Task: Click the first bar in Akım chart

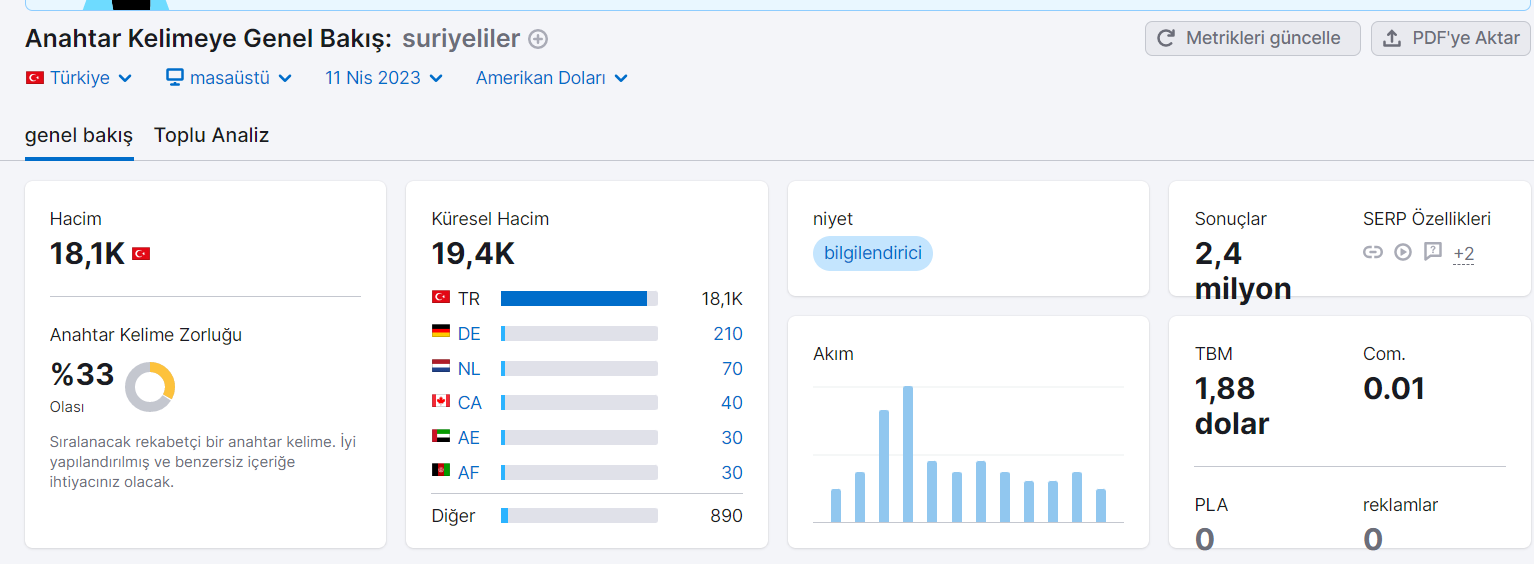Action: tap(836, 506)
